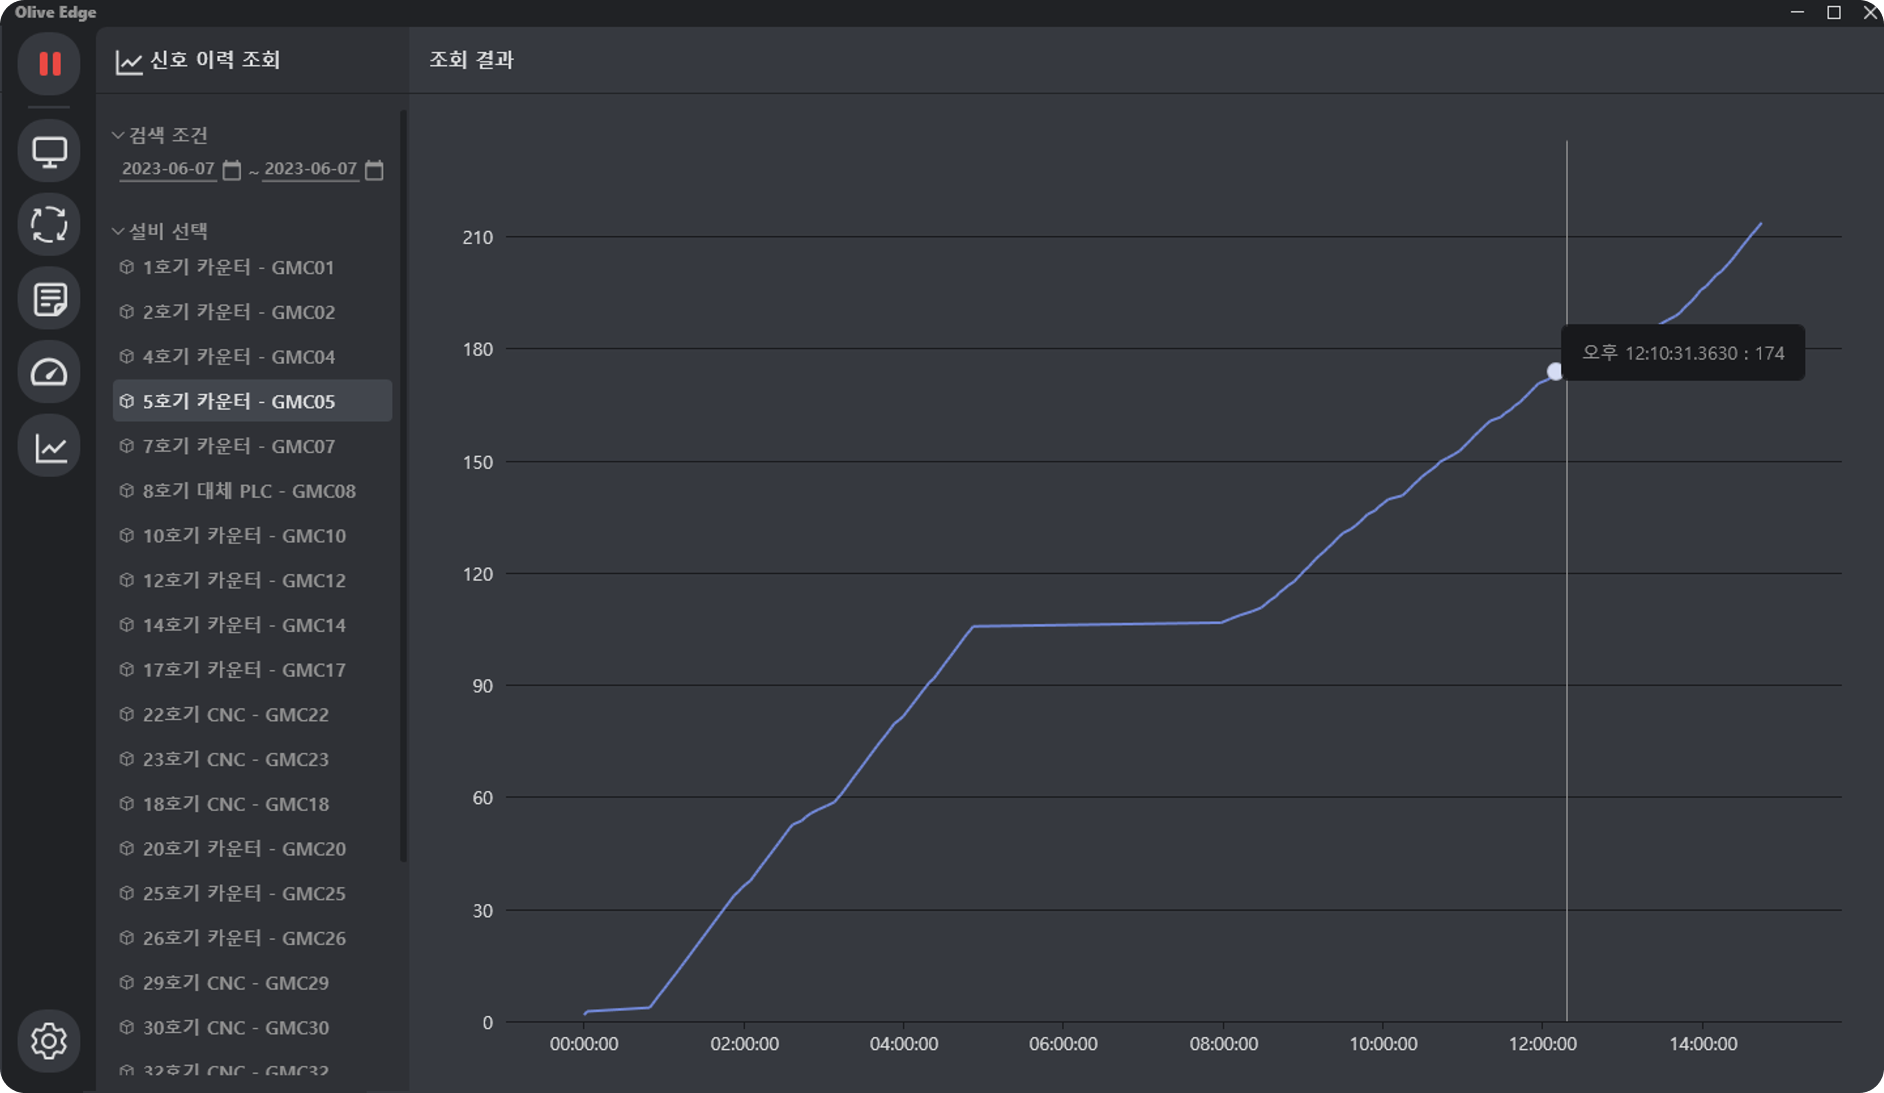Image resolution: width=1884 pixels, height=1093 pixels.
Task: Open the signal history chart icon
Action: [x=49, y=446]
